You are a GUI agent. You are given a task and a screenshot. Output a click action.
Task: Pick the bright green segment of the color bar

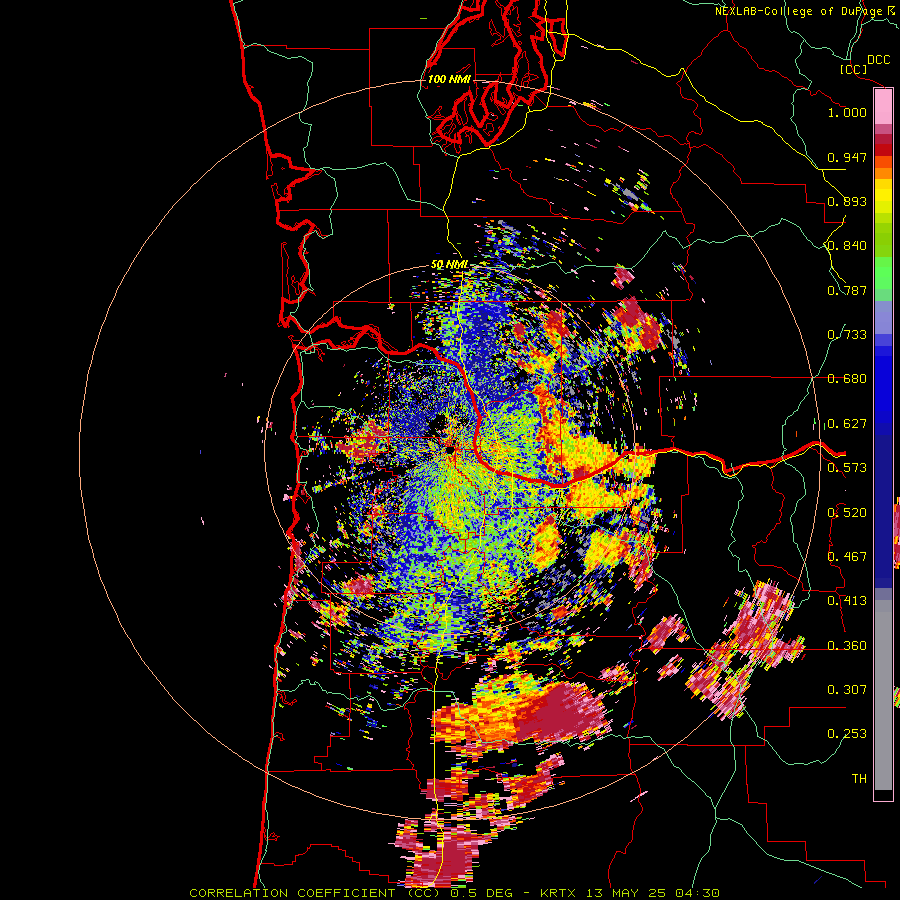coord(883,273)
